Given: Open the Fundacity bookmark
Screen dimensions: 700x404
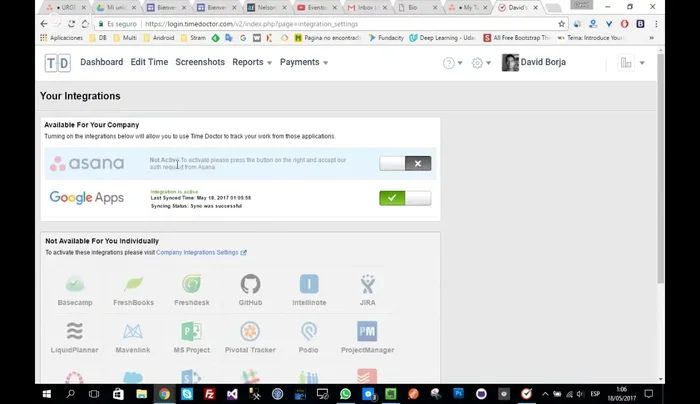Looking at the screenshot, I should pos(386,38).
